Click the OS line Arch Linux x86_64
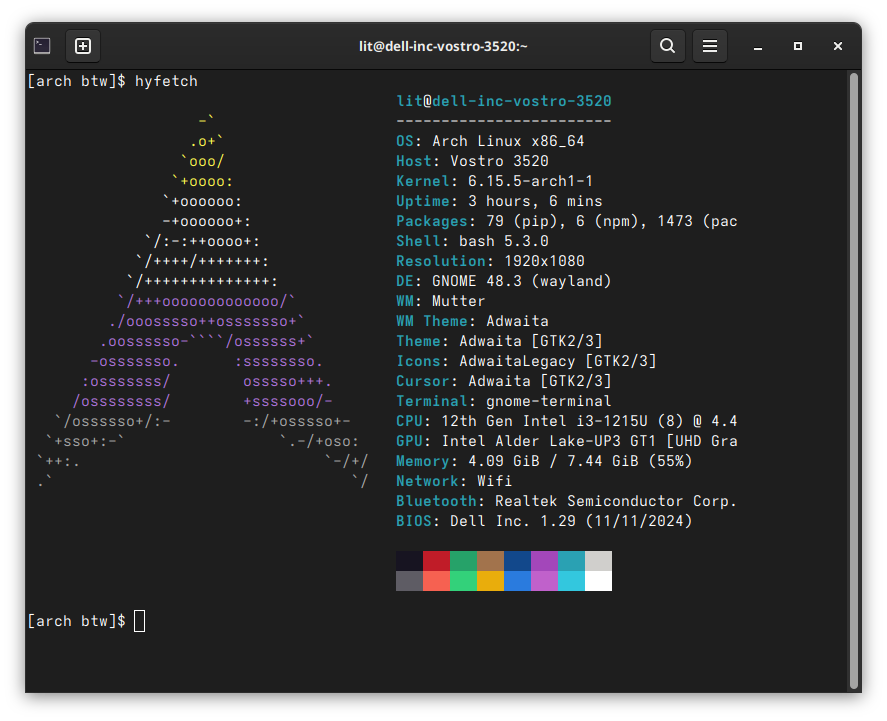 pos(490,141)
